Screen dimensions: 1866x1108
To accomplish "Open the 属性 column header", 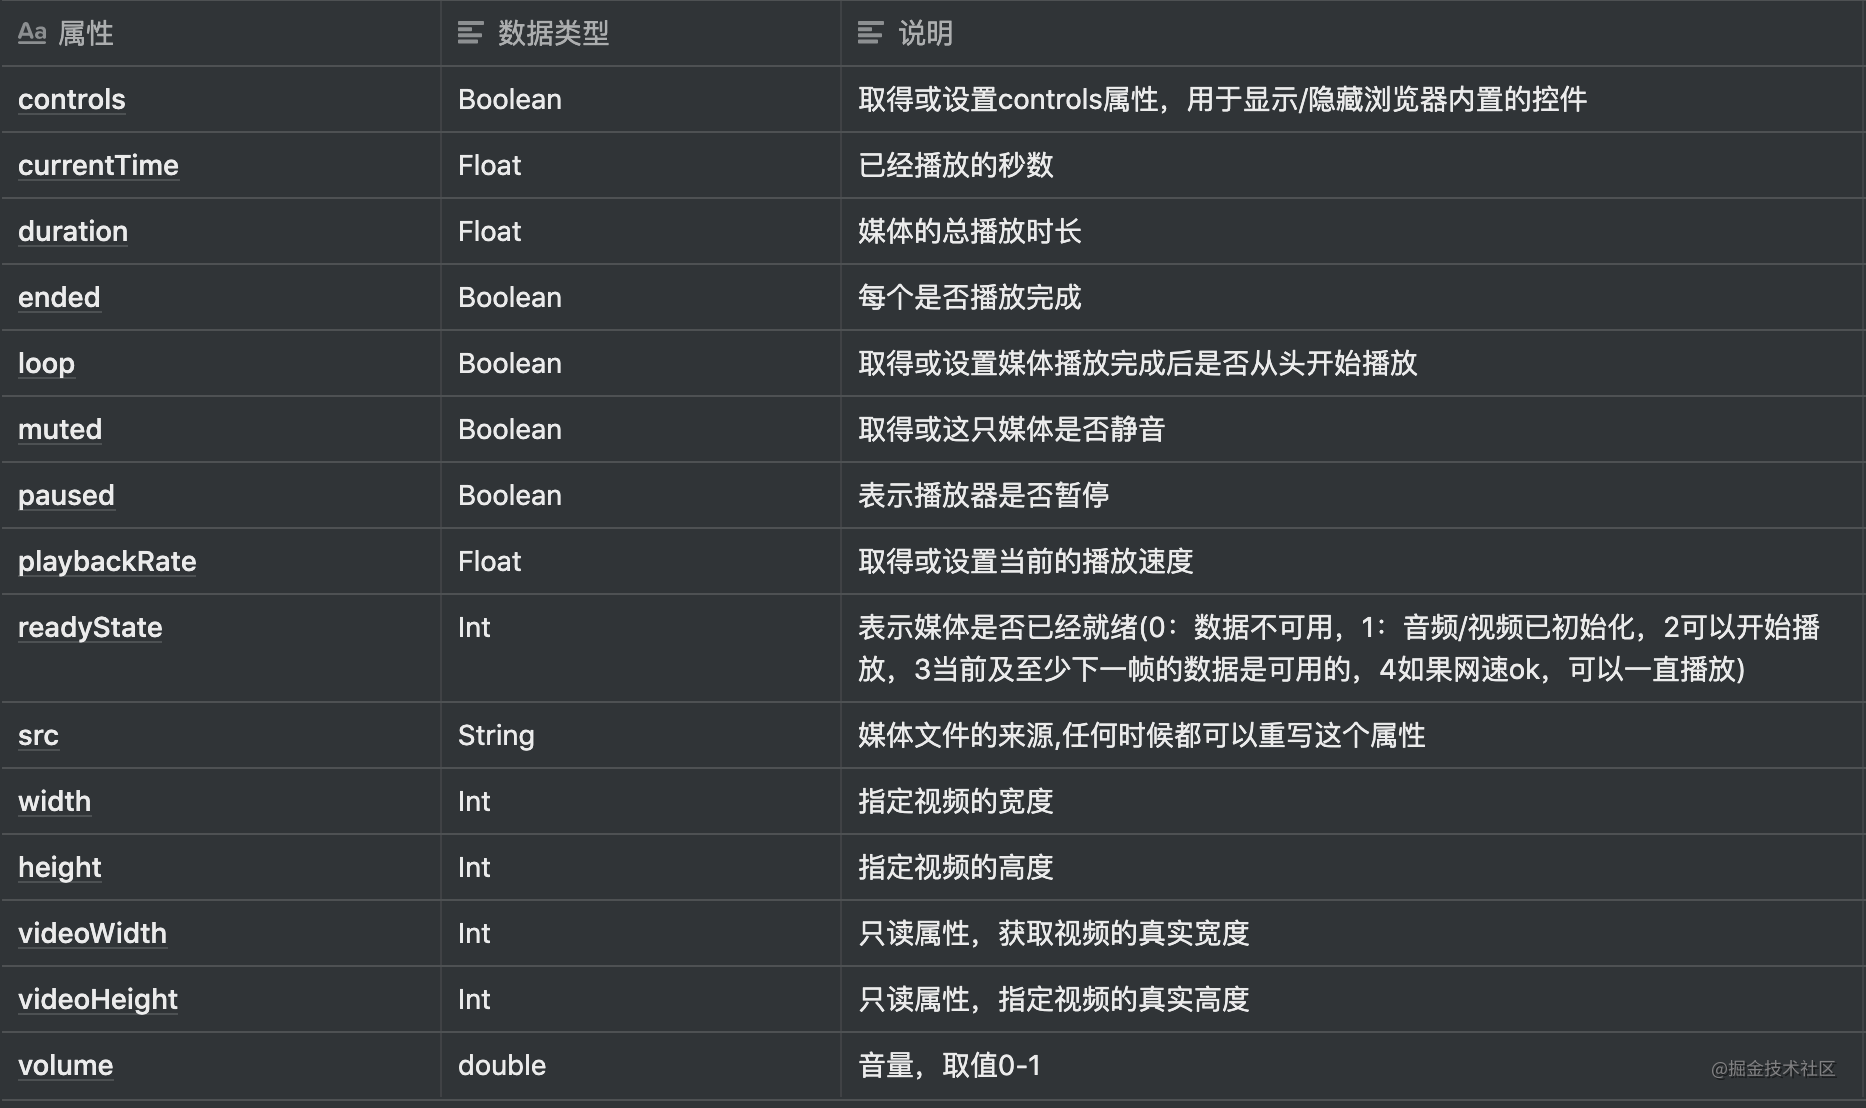I will 86,33.
